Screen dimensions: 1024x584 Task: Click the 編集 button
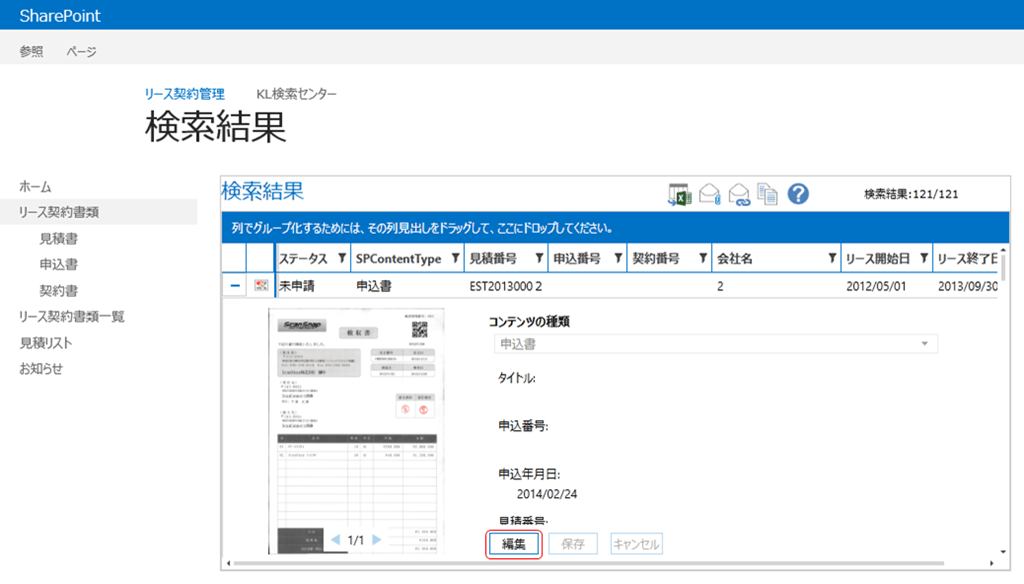click(x=513, y=543)
